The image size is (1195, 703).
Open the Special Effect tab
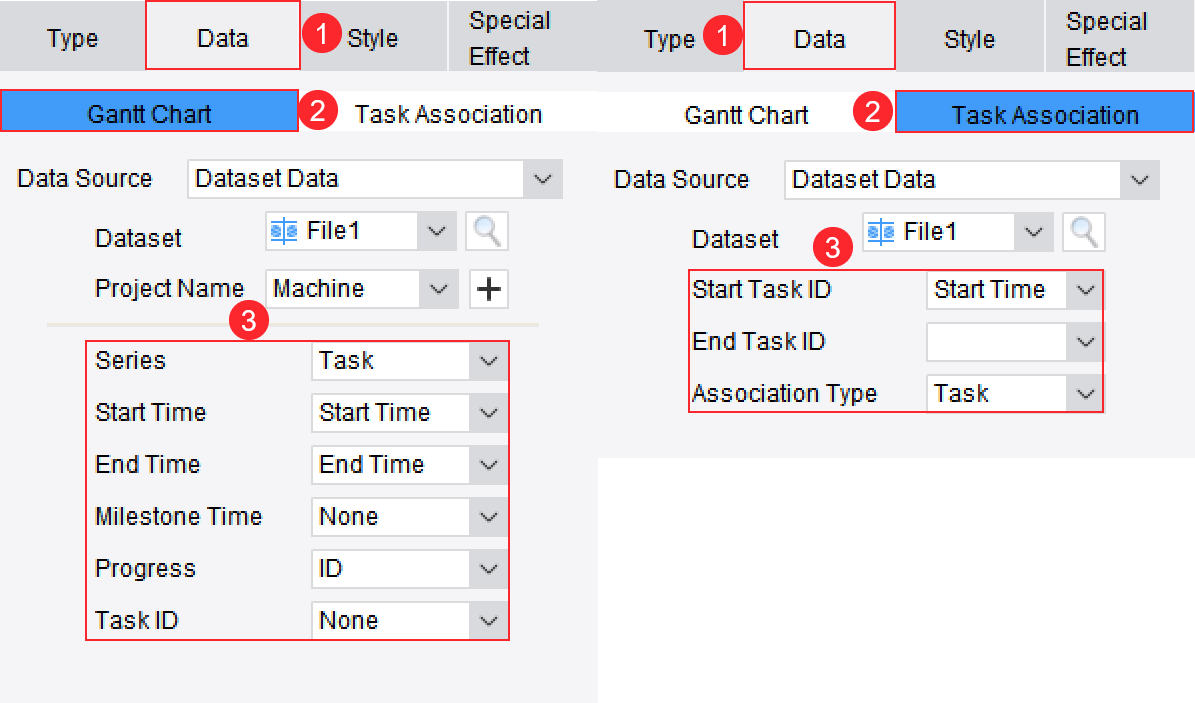[510, 35]
